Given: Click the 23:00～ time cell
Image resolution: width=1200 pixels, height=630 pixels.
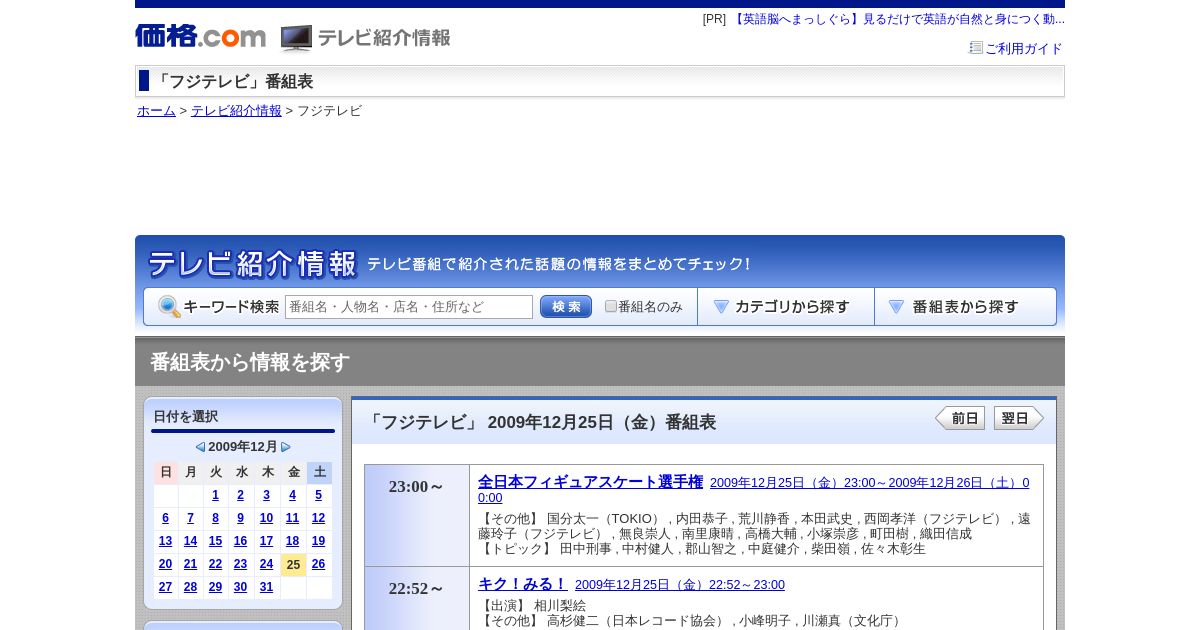Looking at the screenshot, I should tap(417, 515).
